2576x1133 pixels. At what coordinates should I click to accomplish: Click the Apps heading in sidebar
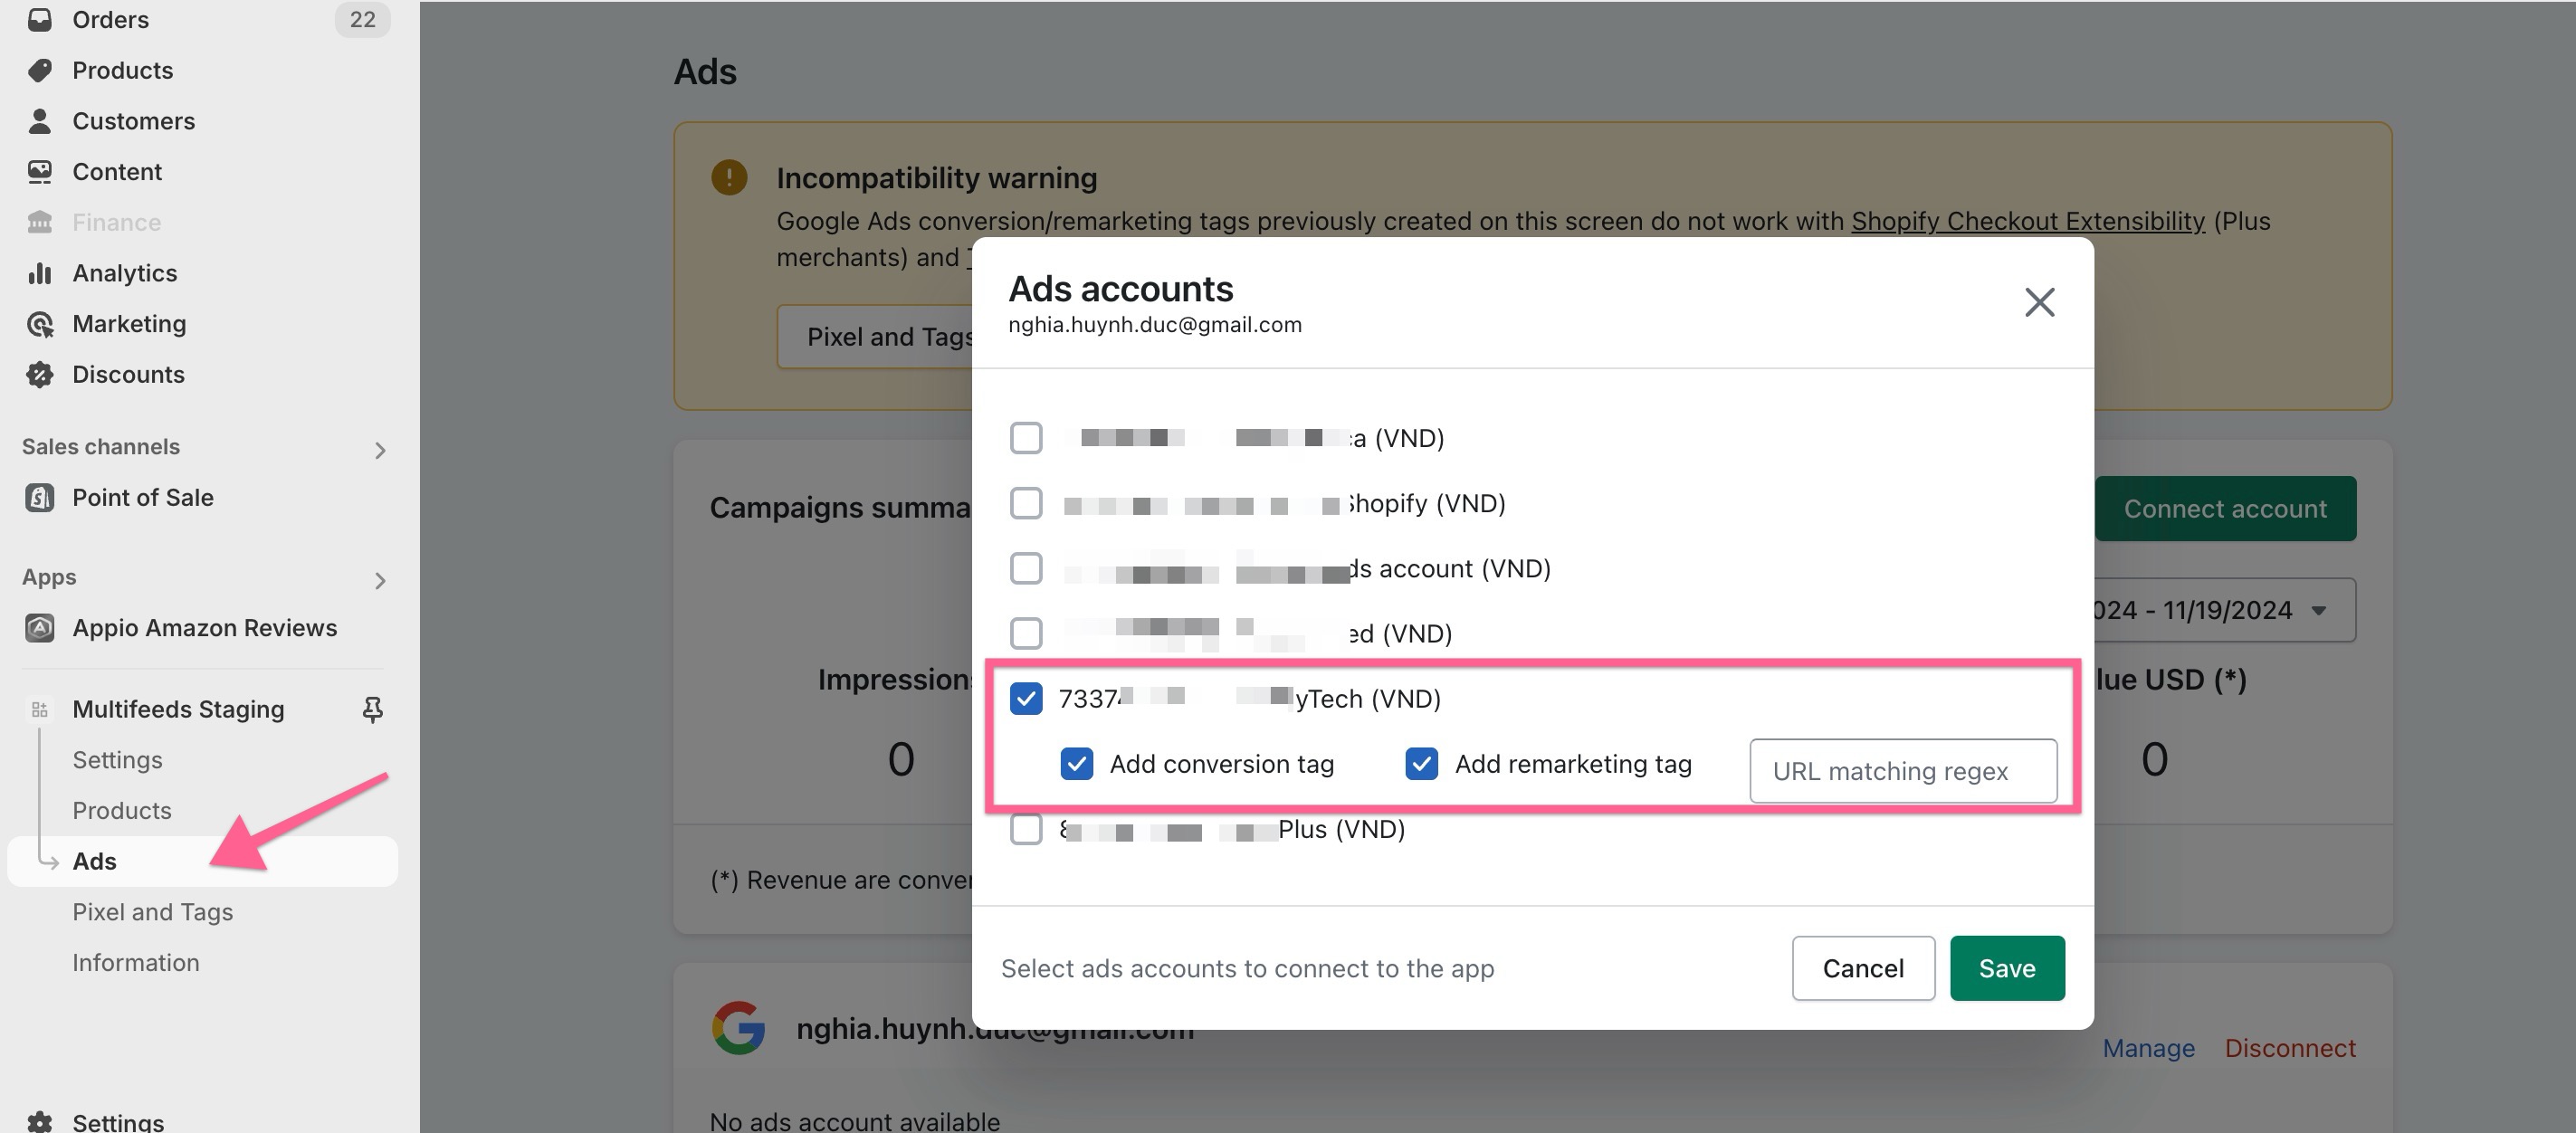tap(49, 577)
